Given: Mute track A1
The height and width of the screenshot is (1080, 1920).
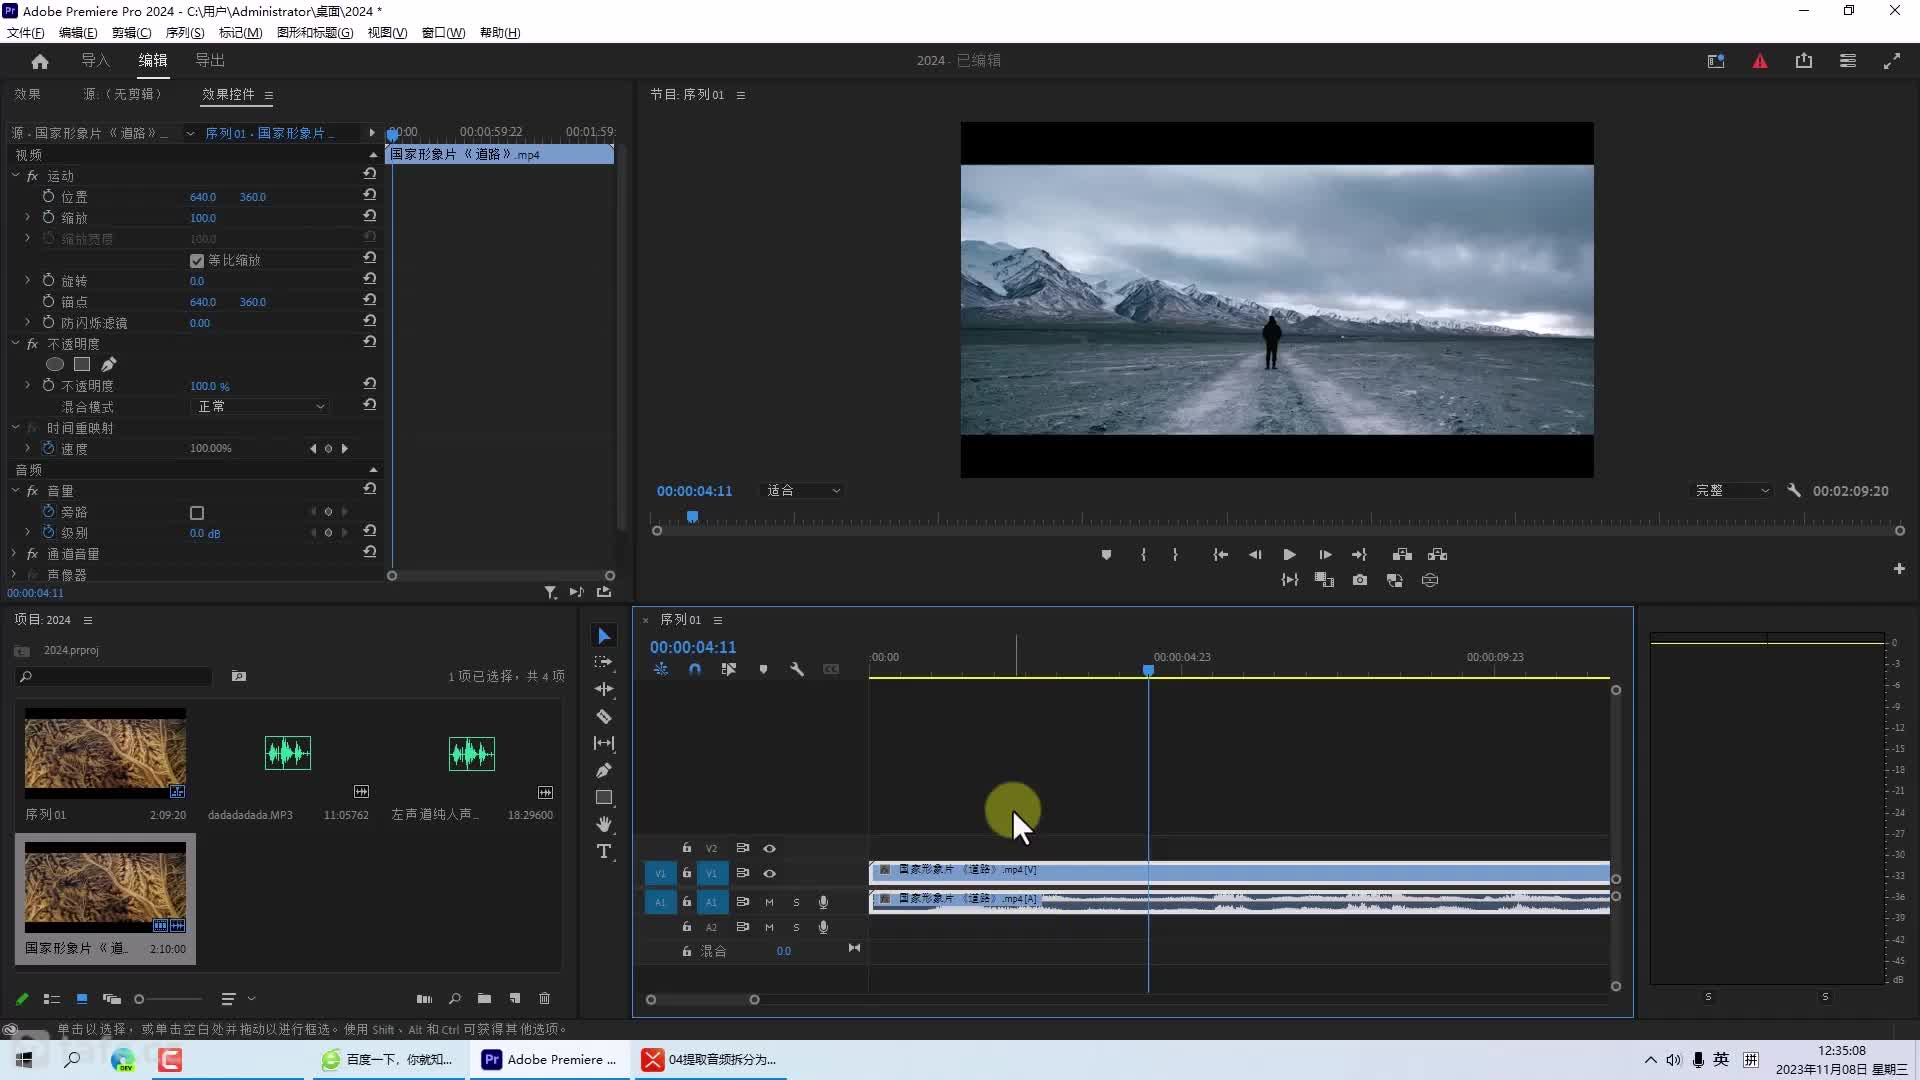Looking at the screenshot, I should pos(770,902).
